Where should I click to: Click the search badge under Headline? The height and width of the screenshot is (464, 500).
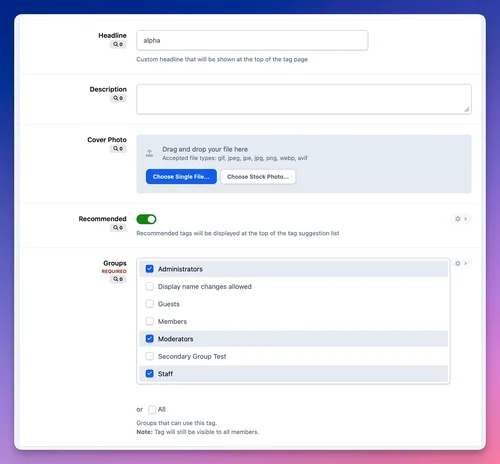pyautogui.click(x=118, y=44)
